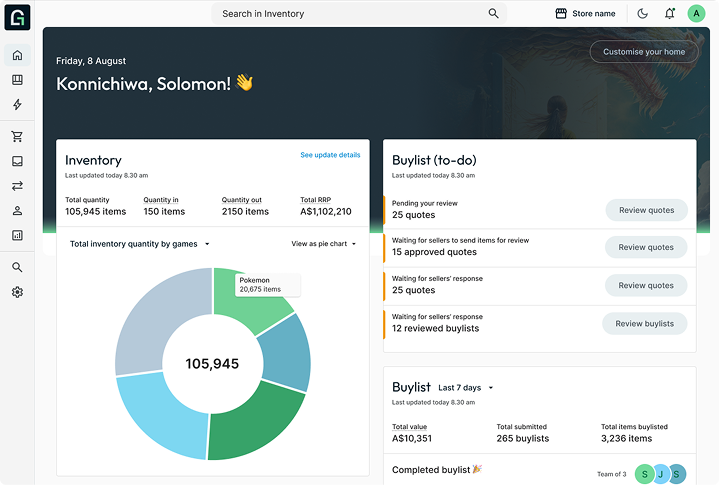This screenshot has height=485, width=719.
Task: Open the lightning bolt sidebar icon
Action: click(x=17, y=105)
